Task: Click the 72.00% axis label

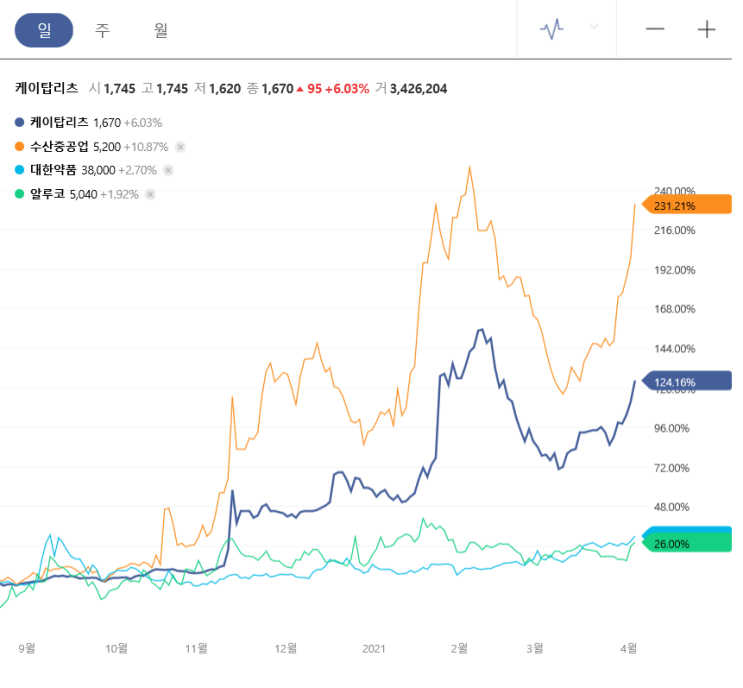Action: [x=672, y=468]
